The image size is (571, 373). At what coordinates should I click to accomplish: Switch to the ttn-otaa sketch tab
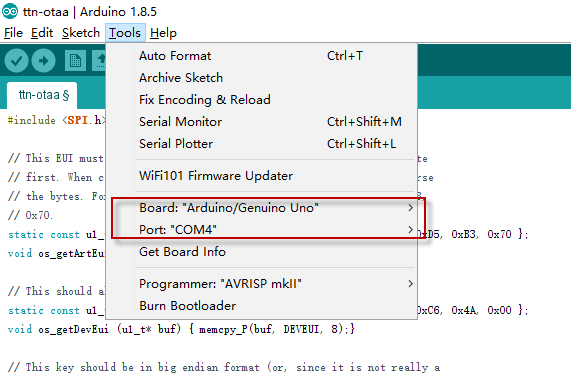pos(42,95)
